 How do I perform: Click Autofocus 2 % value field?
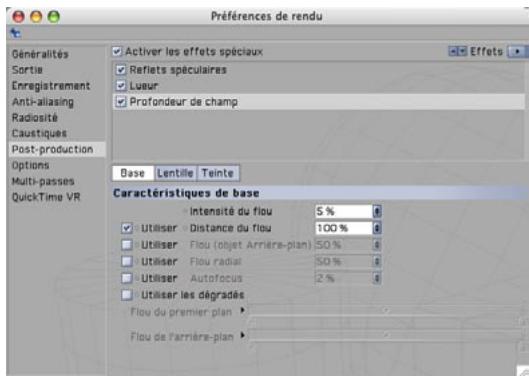343,278
